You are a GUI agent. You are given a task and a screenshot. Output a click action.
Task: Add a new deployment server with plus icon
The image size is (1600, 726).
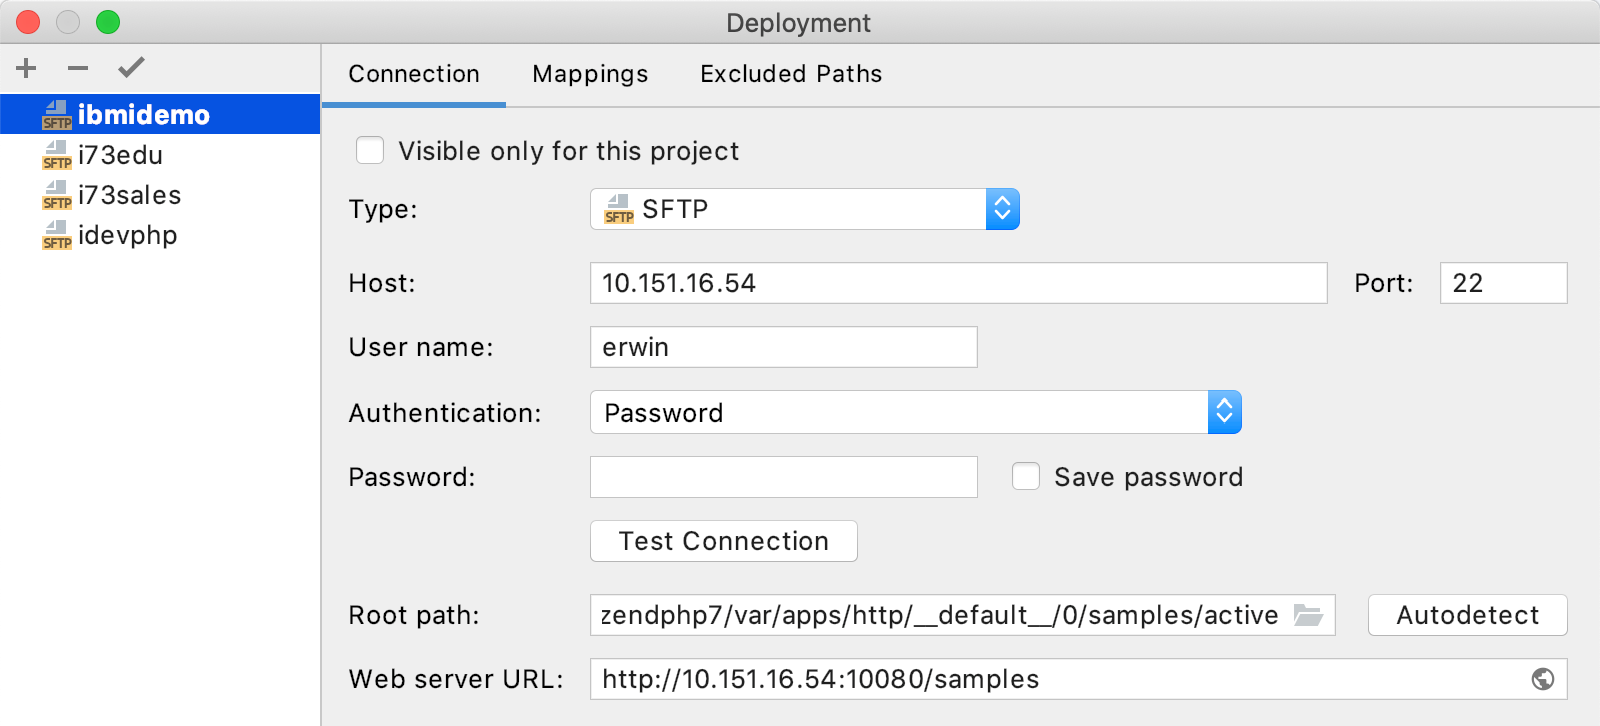27,68
